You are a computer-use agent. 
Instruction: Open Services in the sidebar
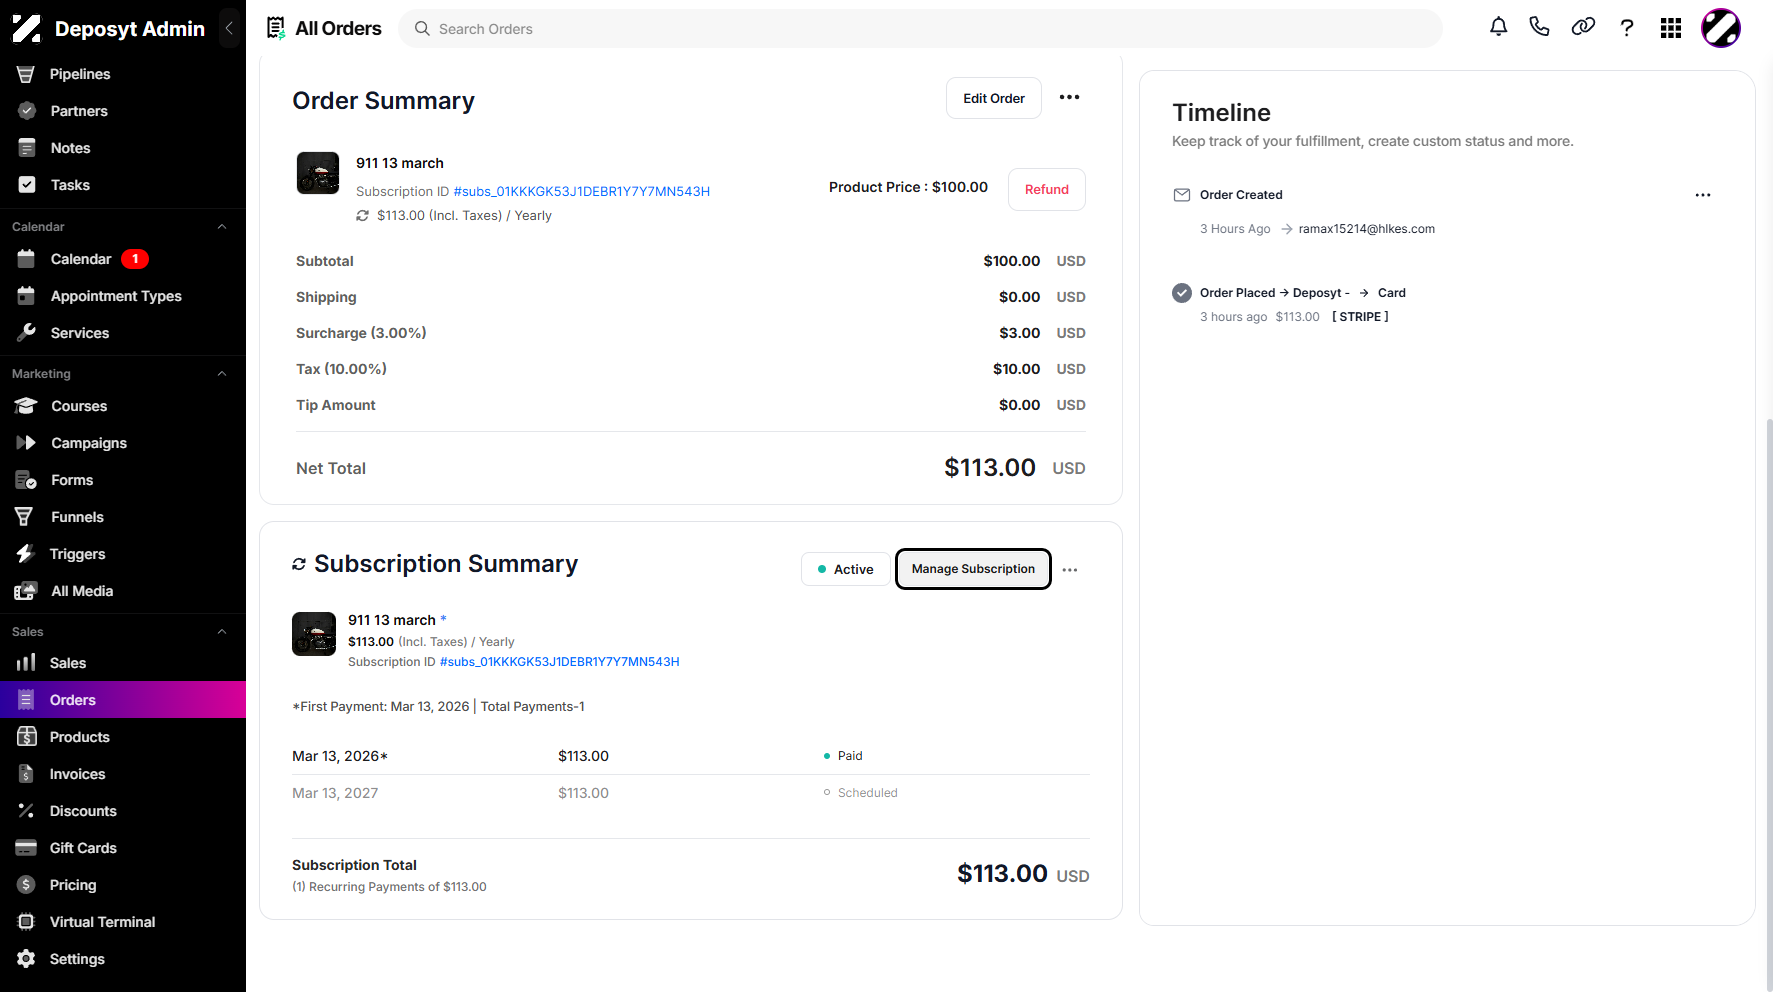coord(123,333)
